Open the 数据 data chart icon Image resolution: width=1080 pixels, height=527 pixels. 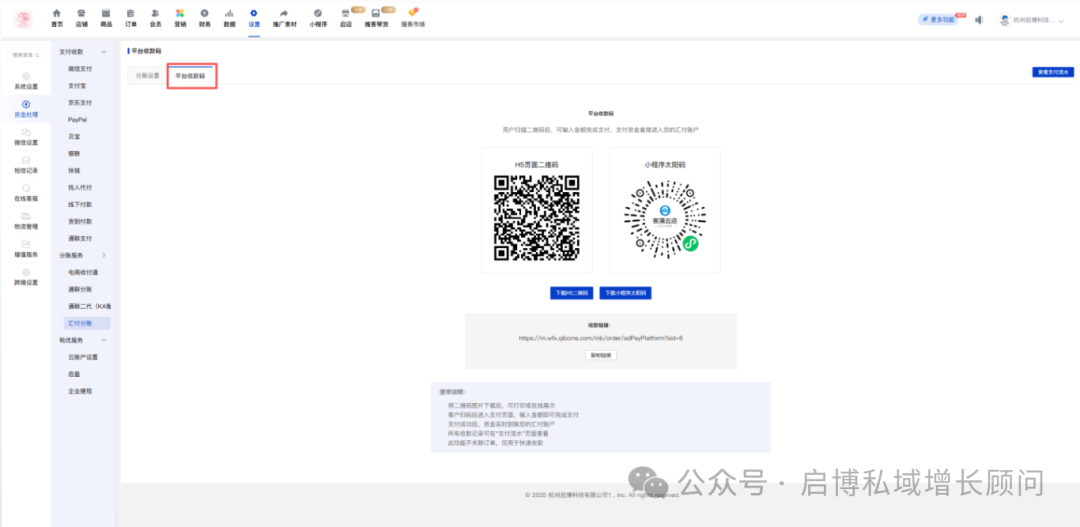229,16
